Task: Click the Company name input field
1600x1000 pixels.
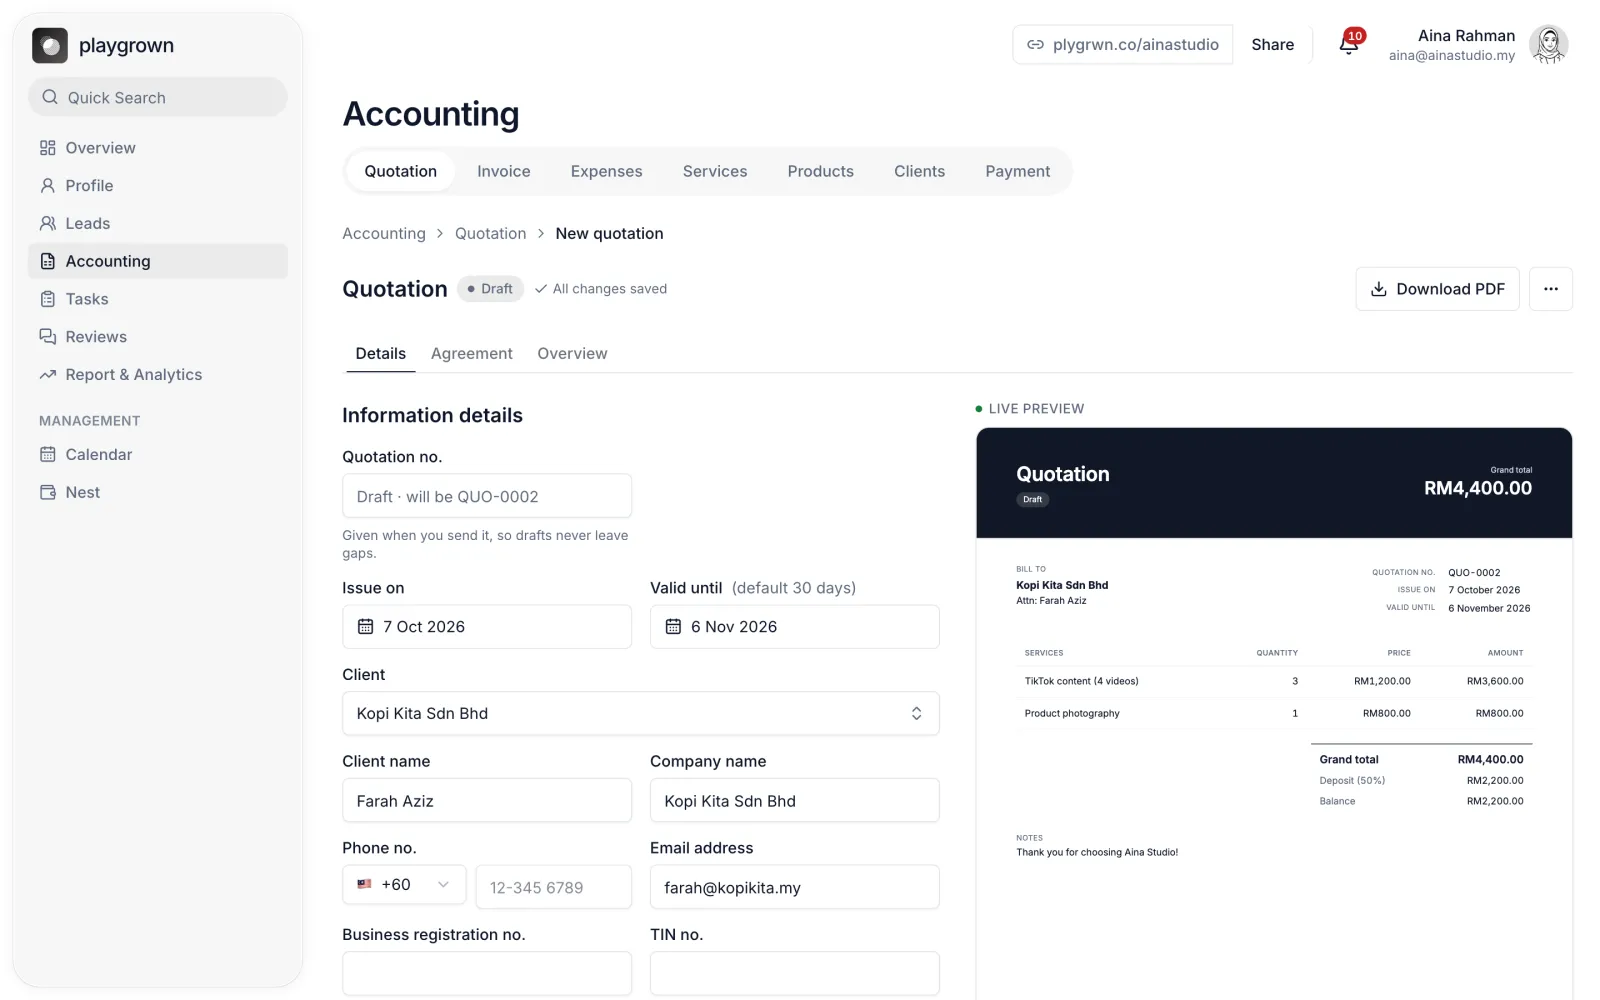Action: tap(795, 800)
